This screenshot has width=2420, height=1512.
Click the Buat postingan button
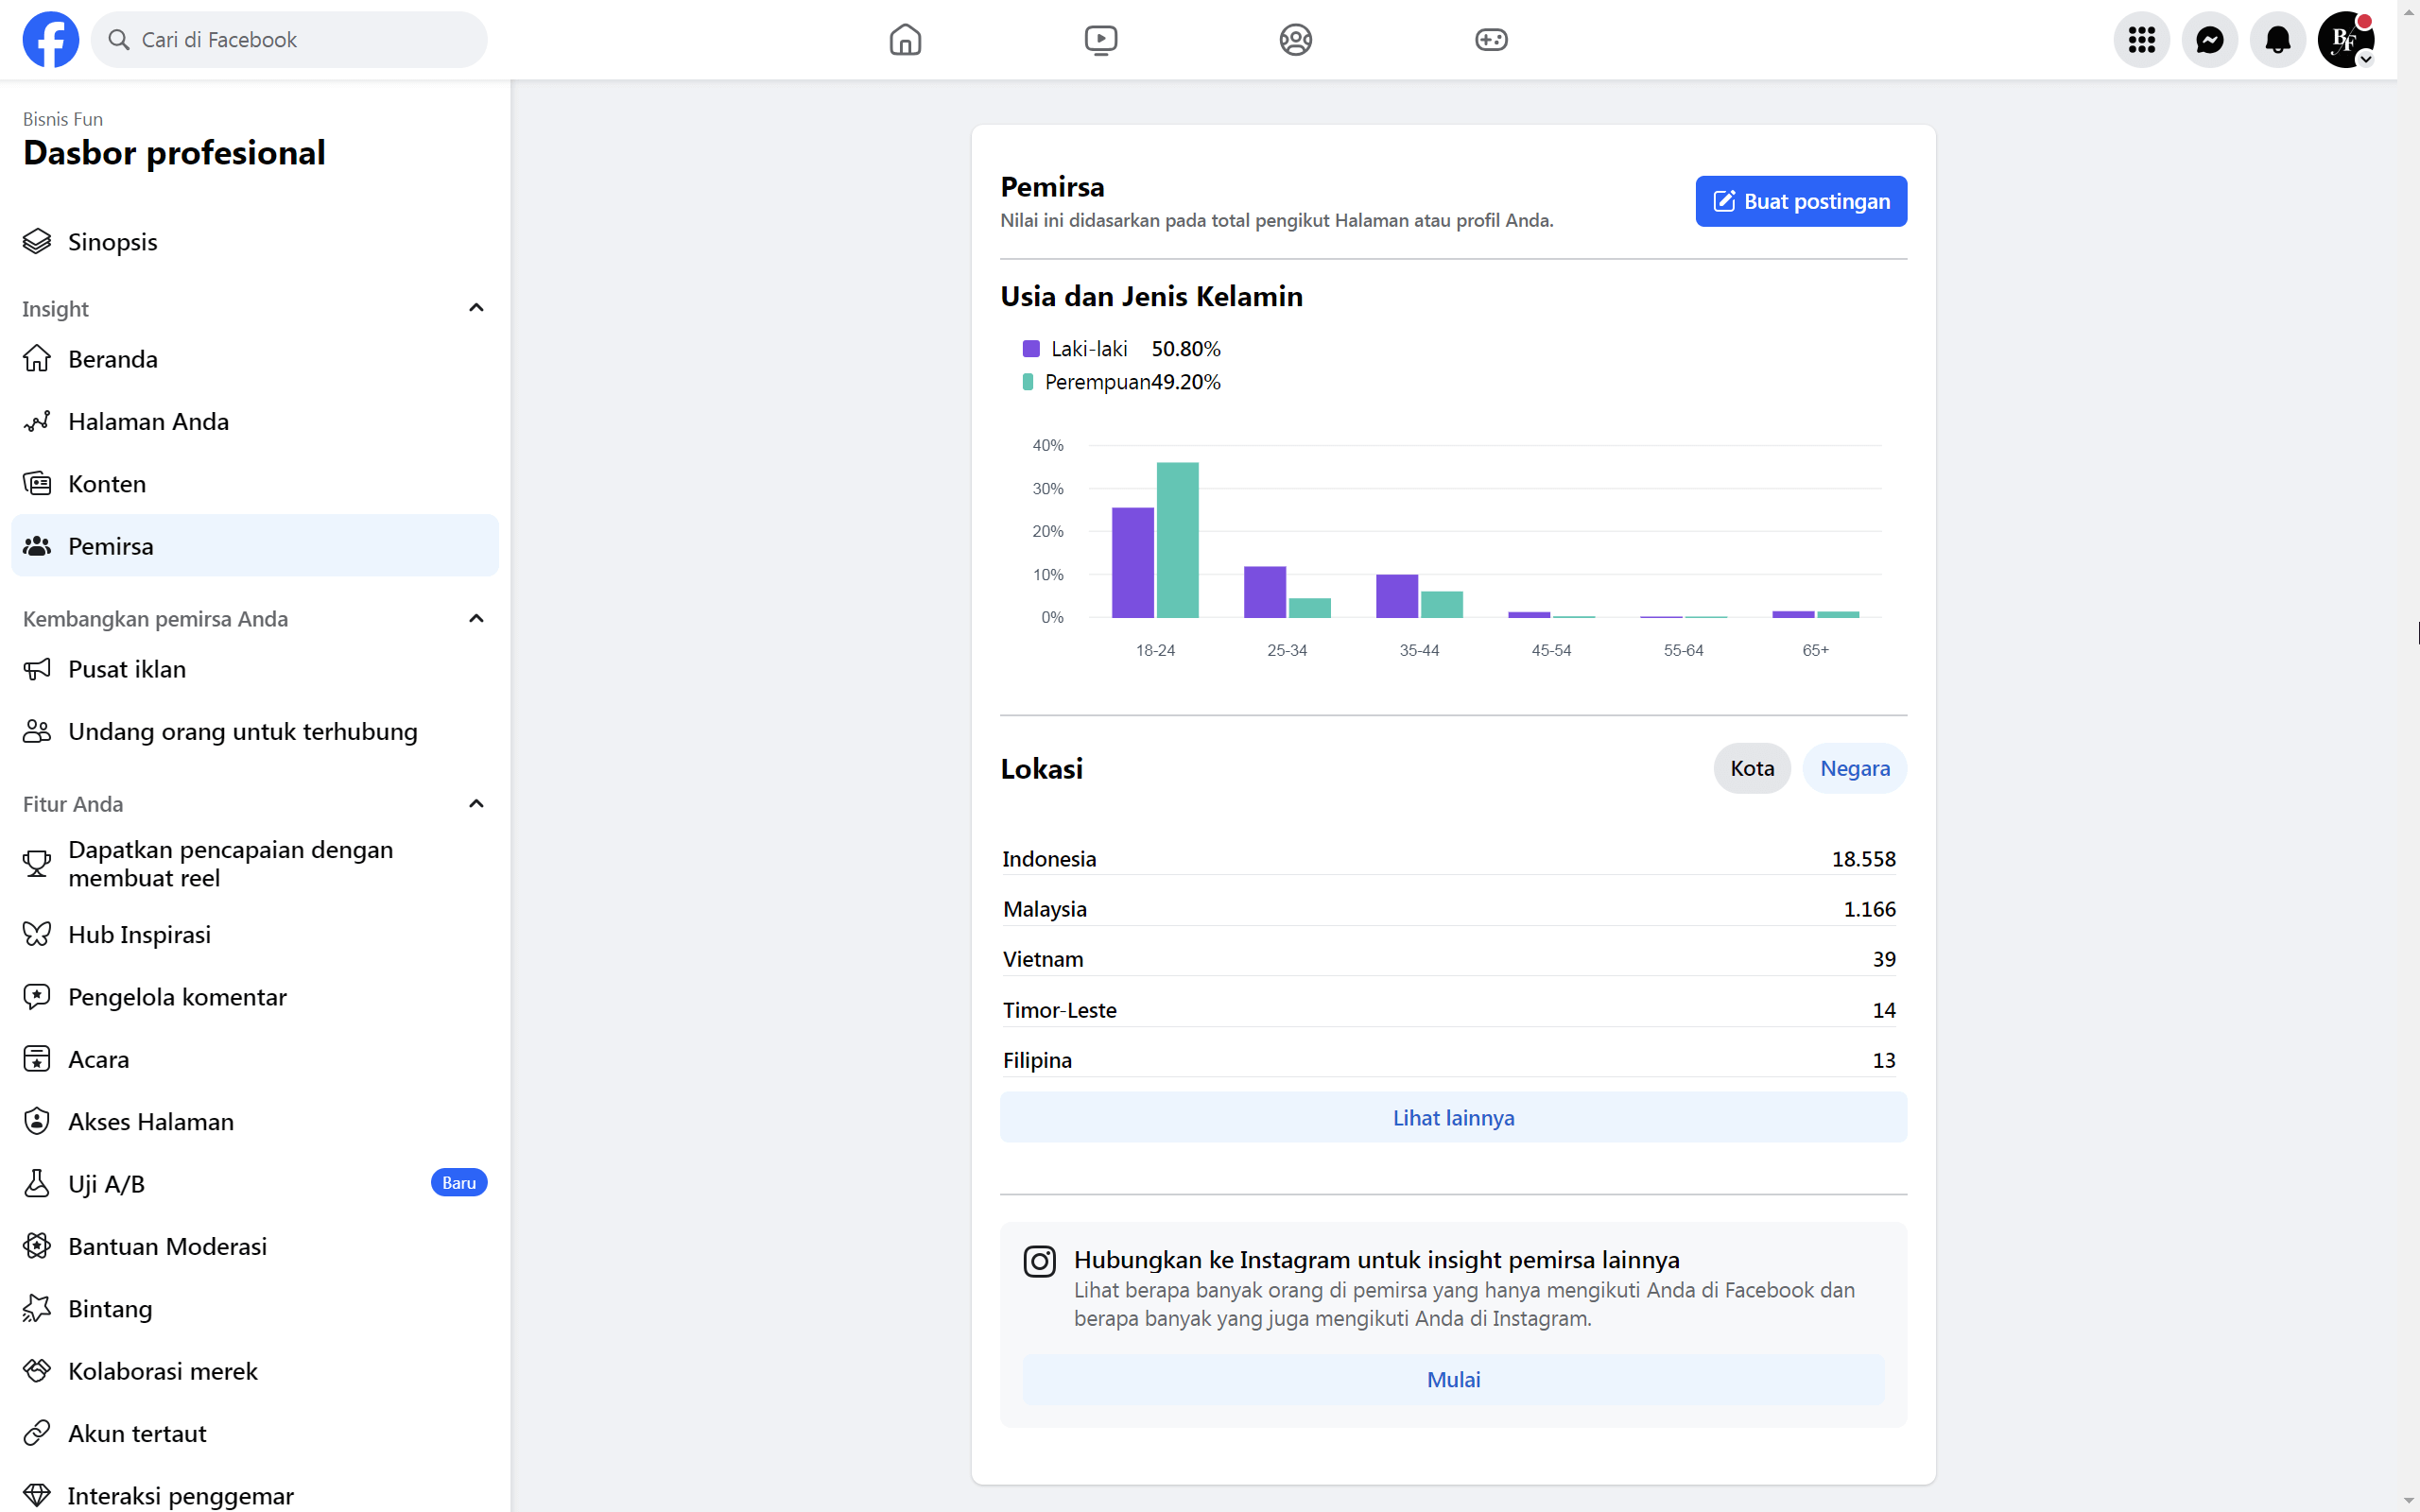pyautogui.click(x=1800, y=201)
